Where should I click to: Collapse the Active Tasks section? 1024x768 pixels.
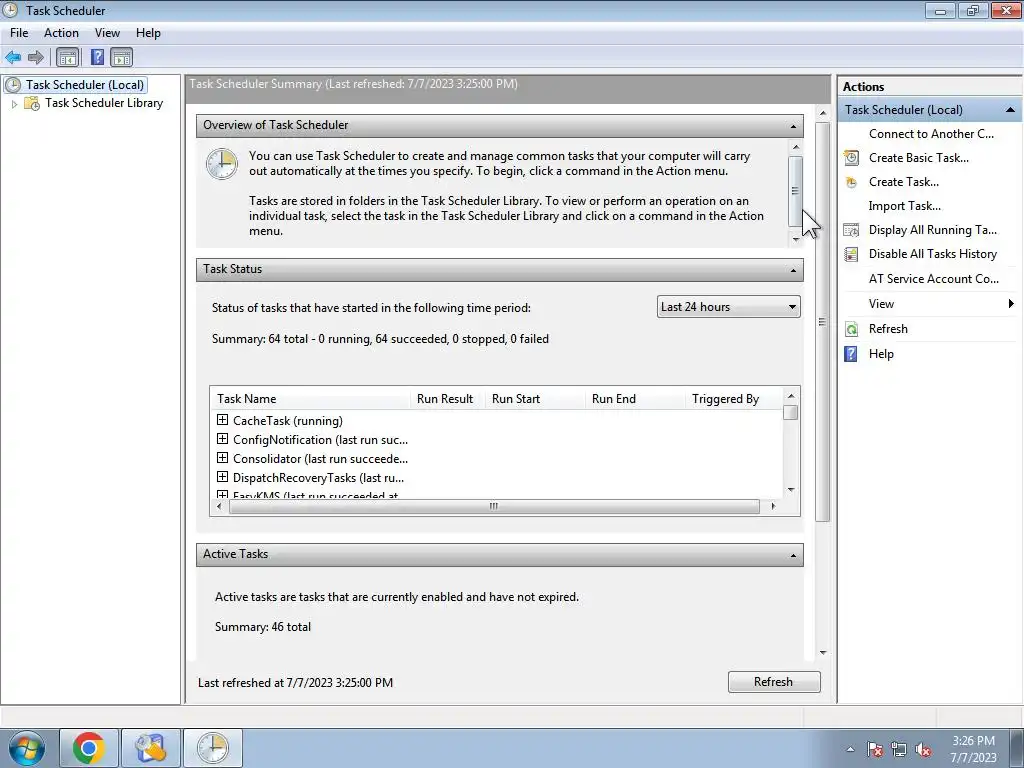tap(793, 555)
